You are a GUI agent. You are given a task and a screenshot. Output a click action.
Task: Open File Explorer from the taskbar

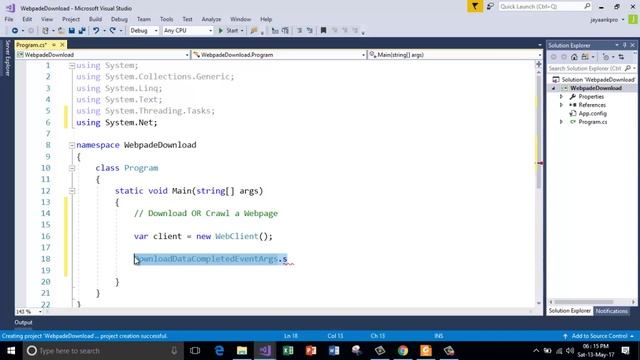click(x=242, y=351)
